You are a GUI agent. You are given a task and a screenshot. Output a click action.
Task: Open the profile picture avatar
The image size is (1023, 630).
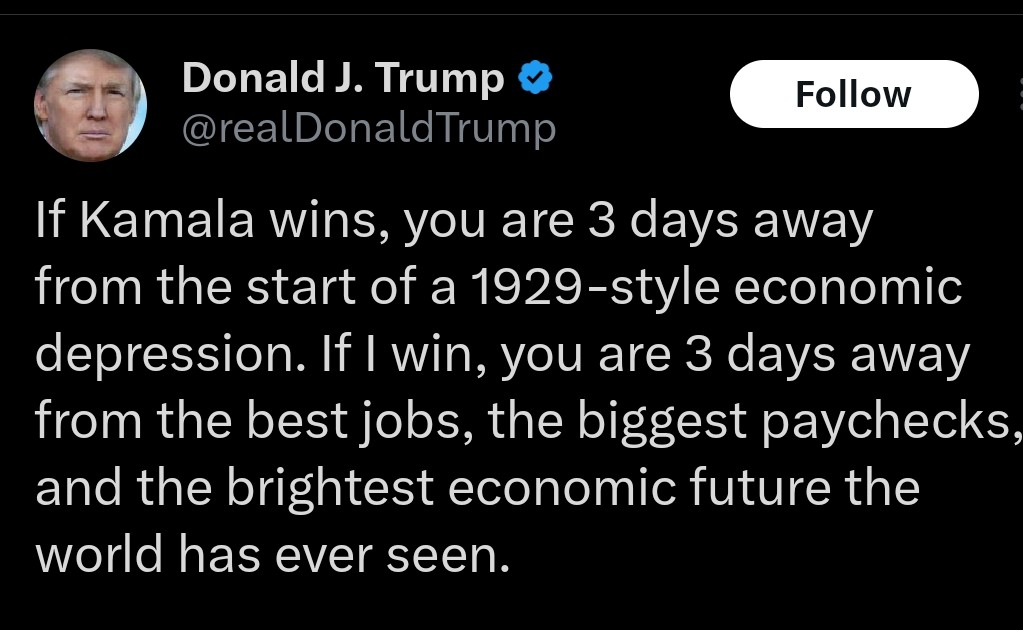tap(90, 104)
